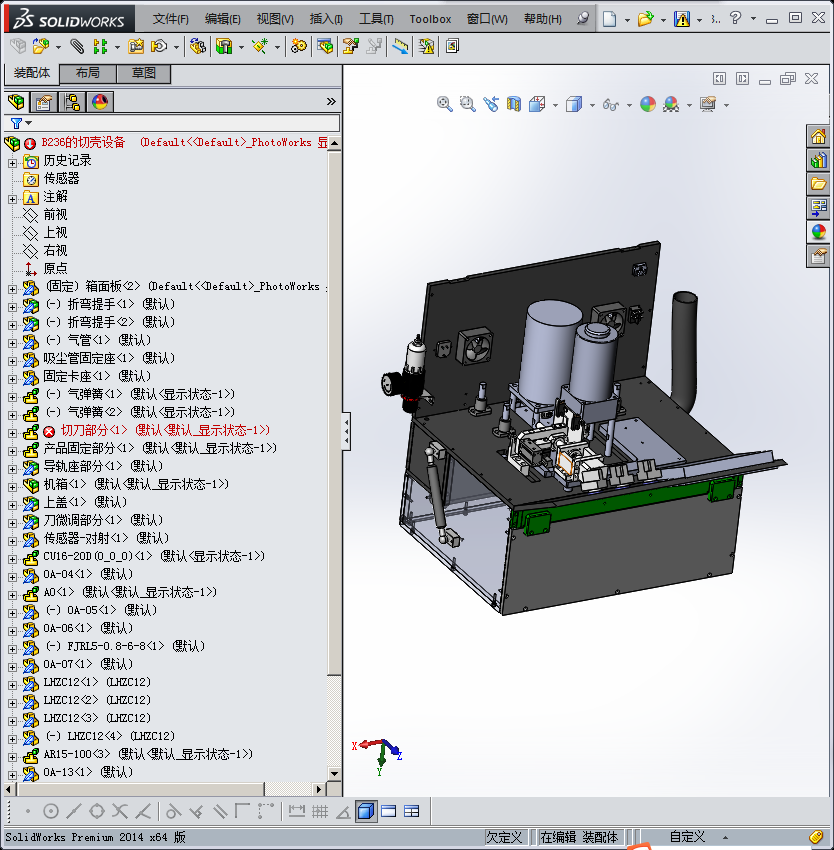Click the 自定义 units status bar button
The height and width of the screenshot is (850, 834).
687,837
